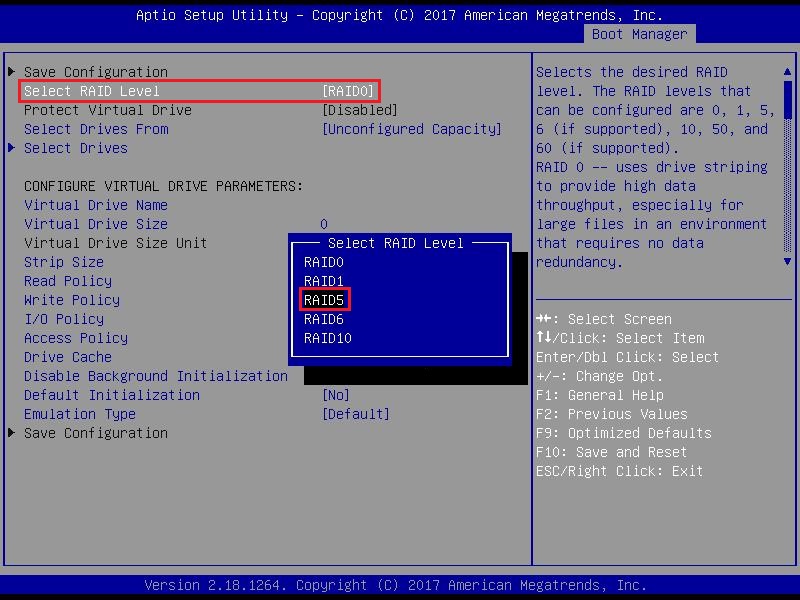Pick RAID1 in the RAID level list
800x600 pixels.
pyautogui.click(x=325, y=281)
